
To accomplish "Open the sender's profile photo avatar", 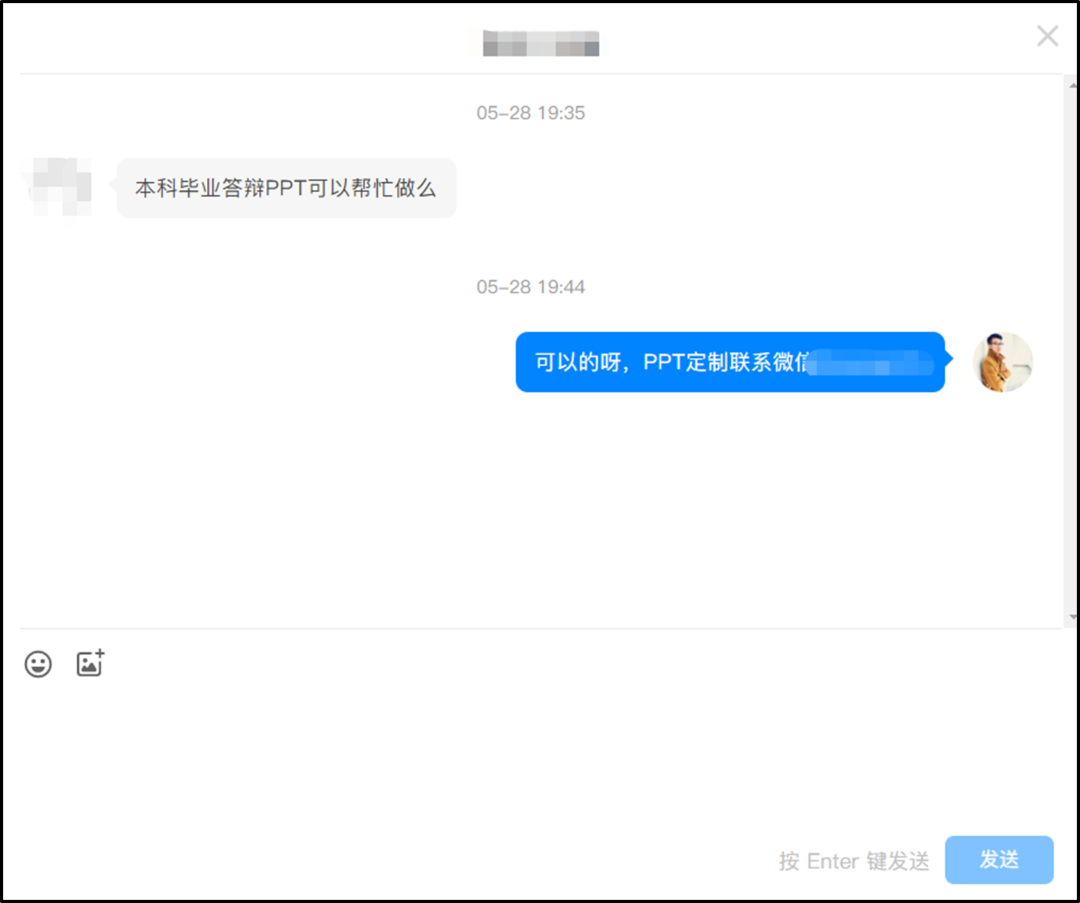I will pyautogui.click(x=1002, y=362).
